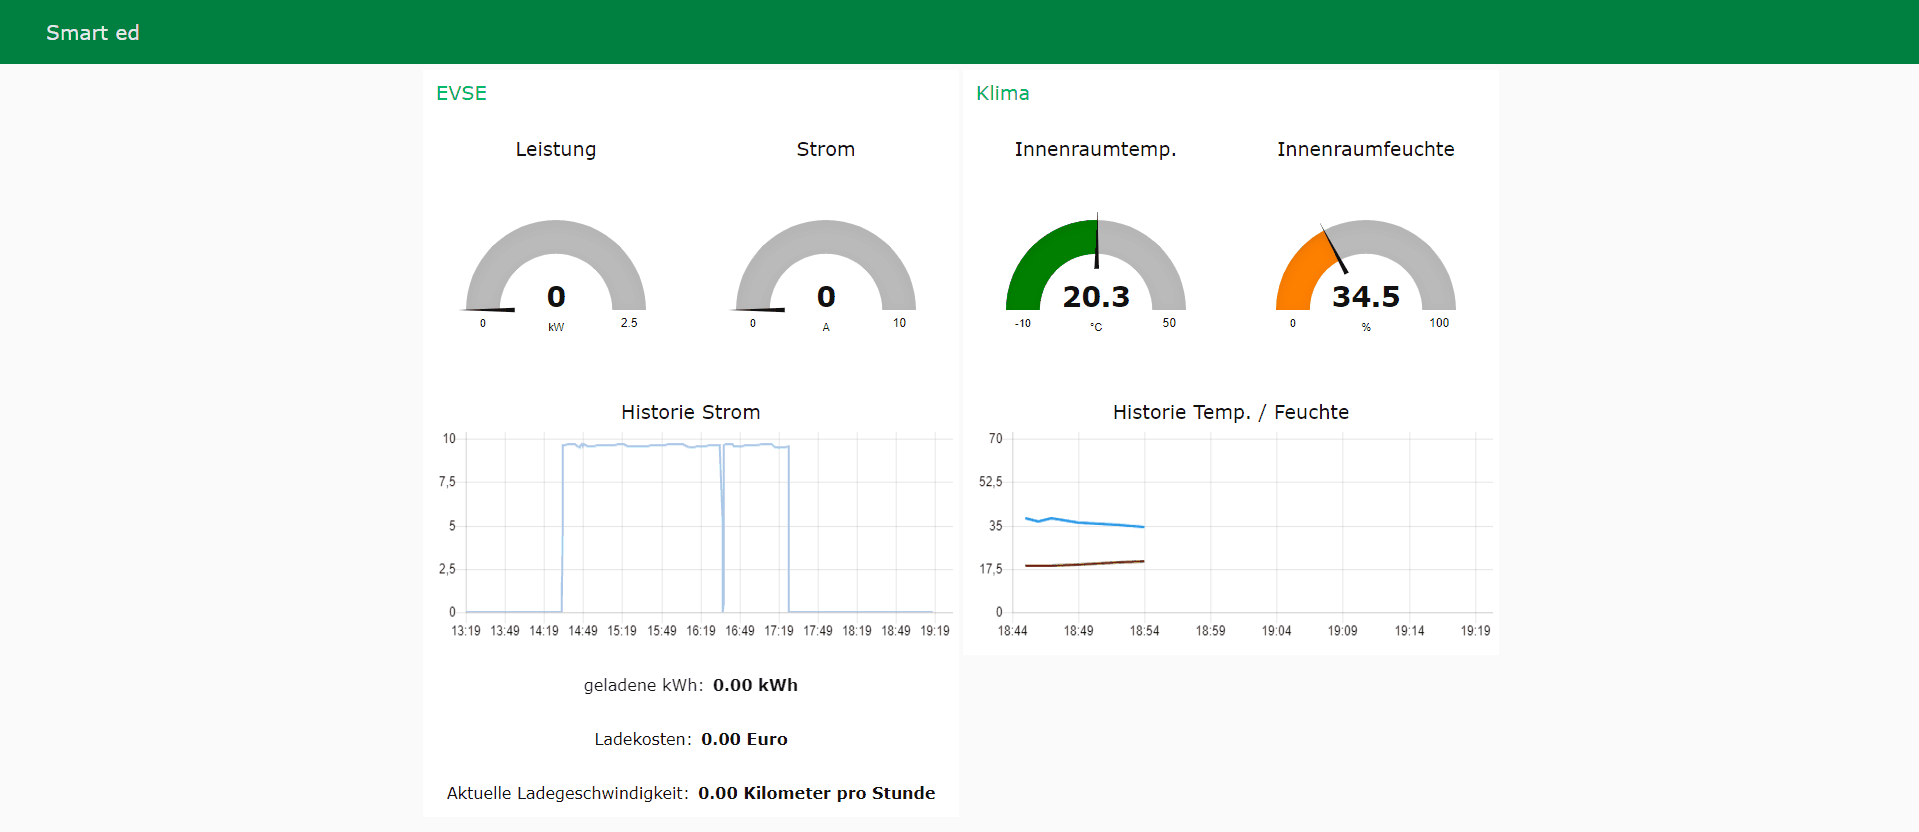Screen dimensions: 1919x832
Task: Click the 18:54 label on temperature chart
Action: pyautogui.click(x=1144, y=631)
